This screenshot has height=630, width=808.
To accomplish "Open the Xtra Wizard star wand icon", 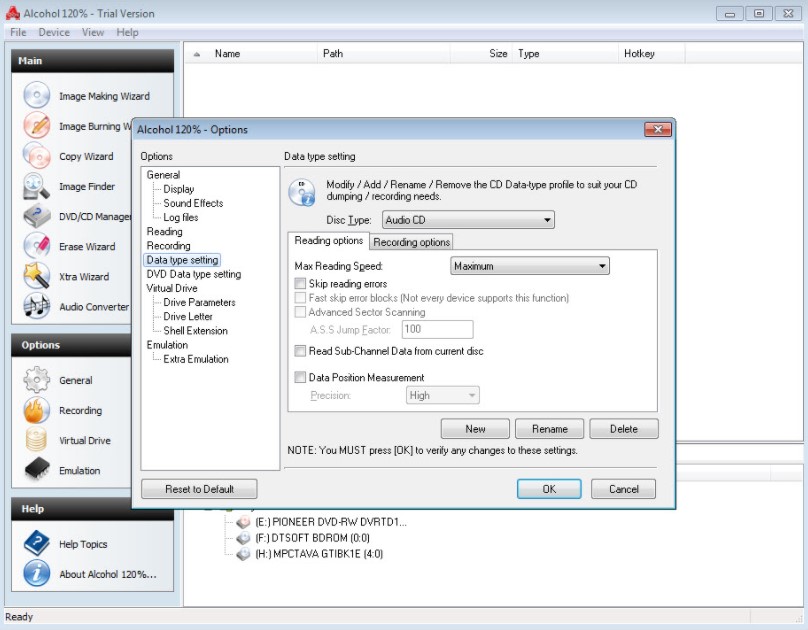I will tap(37, 276).
